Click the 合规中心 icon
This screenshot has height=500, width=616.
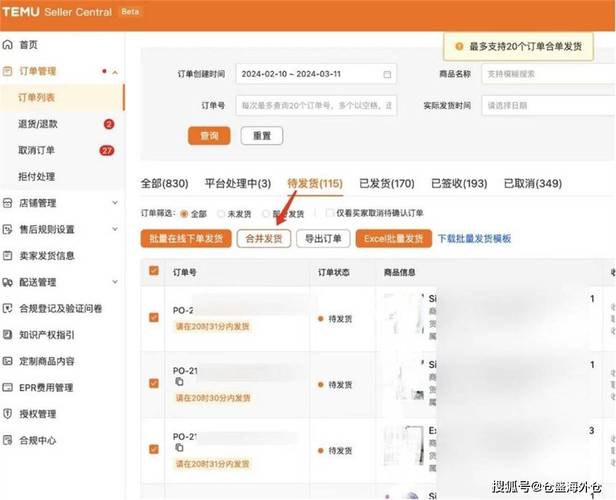(x=7, y=440)
